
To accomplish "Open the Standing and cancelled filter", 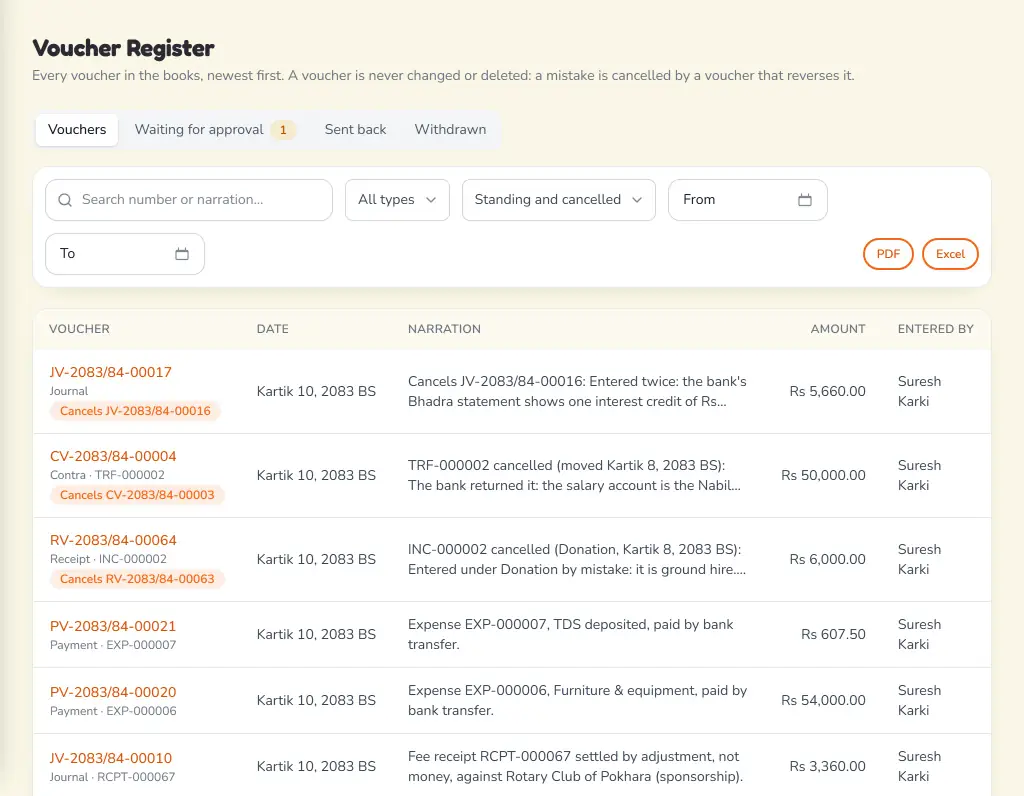I will pyautogui.click(x=558, y=200).
